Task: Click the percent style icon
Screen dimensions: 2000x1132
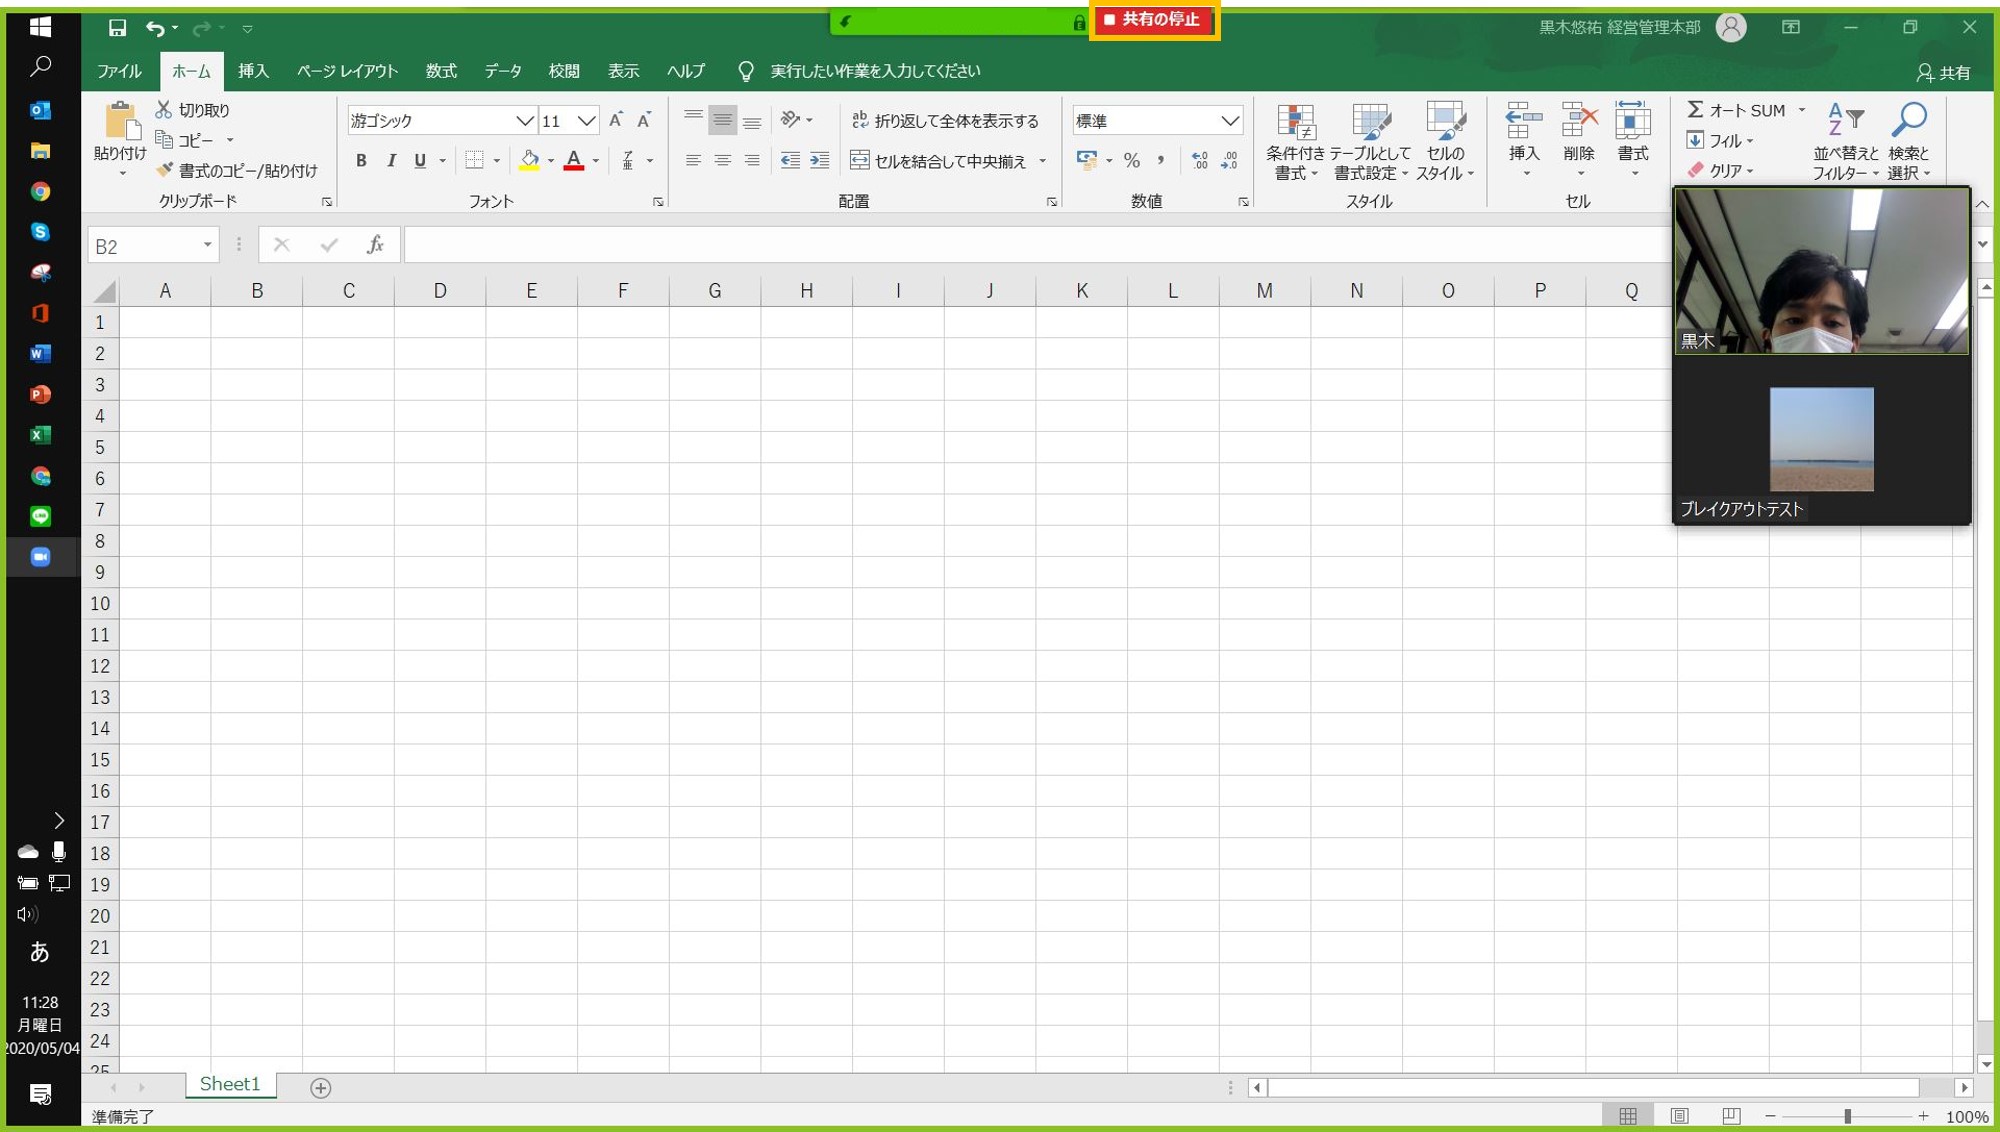Action: click(x=1132, y=160)
